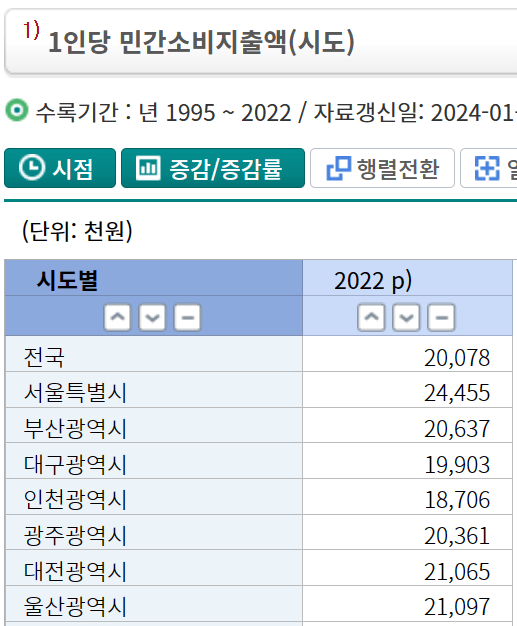Click the value 19,903 for 대구광역시
Viewport: 517px width, 626px height.
coord(457,465)
